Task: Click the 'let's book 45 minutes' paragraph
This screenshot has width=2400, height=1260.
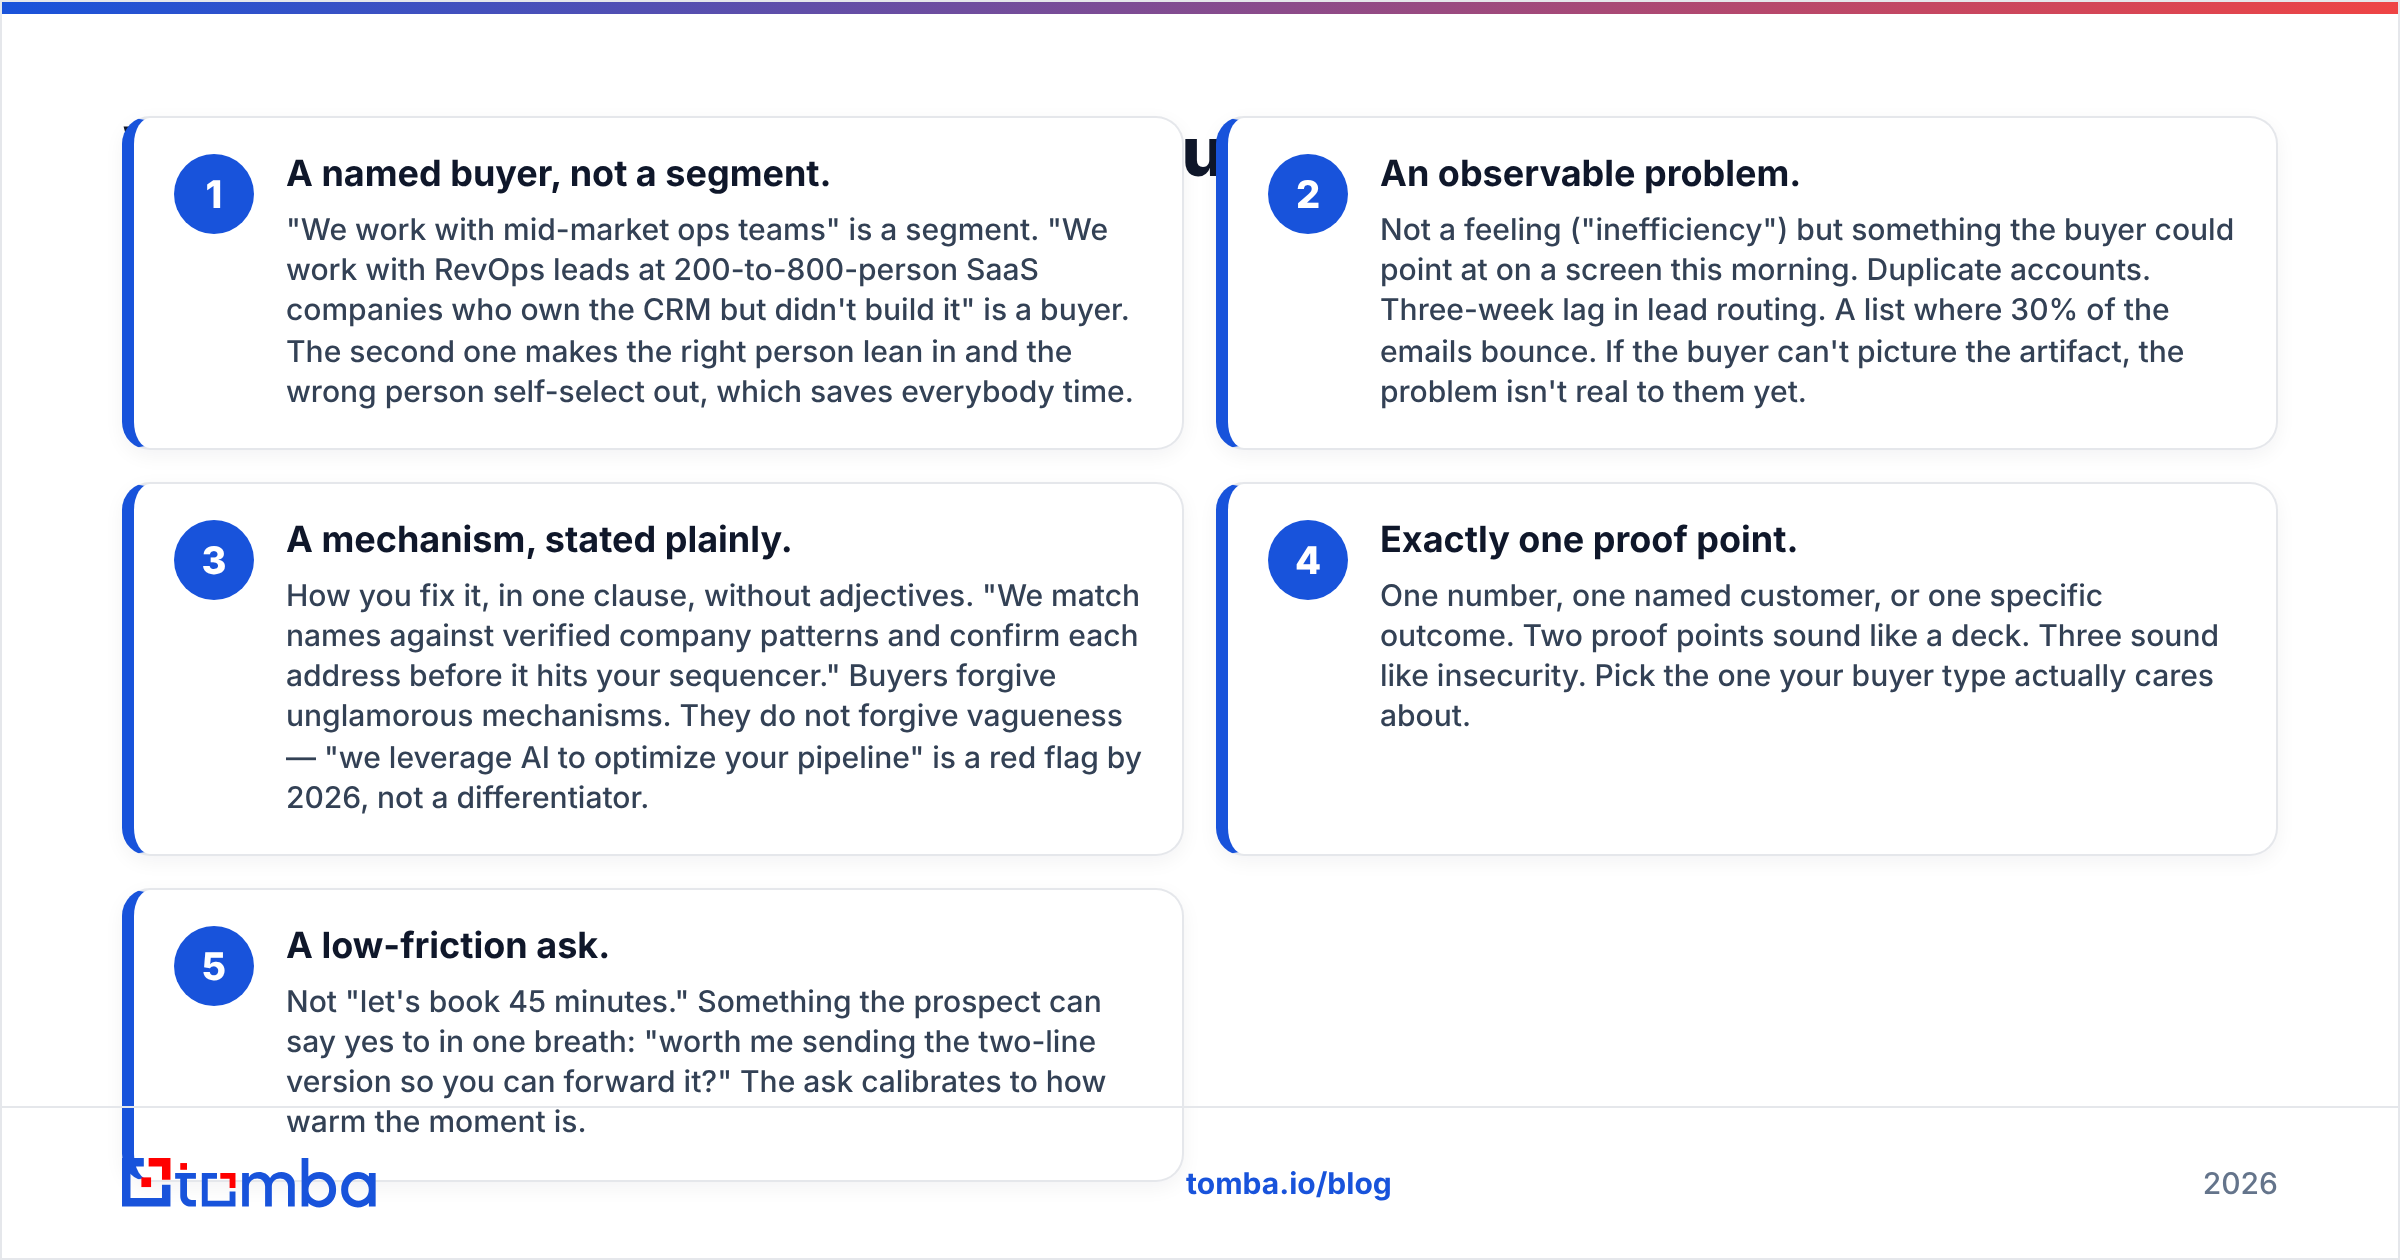Action: tap(696, 1062)
